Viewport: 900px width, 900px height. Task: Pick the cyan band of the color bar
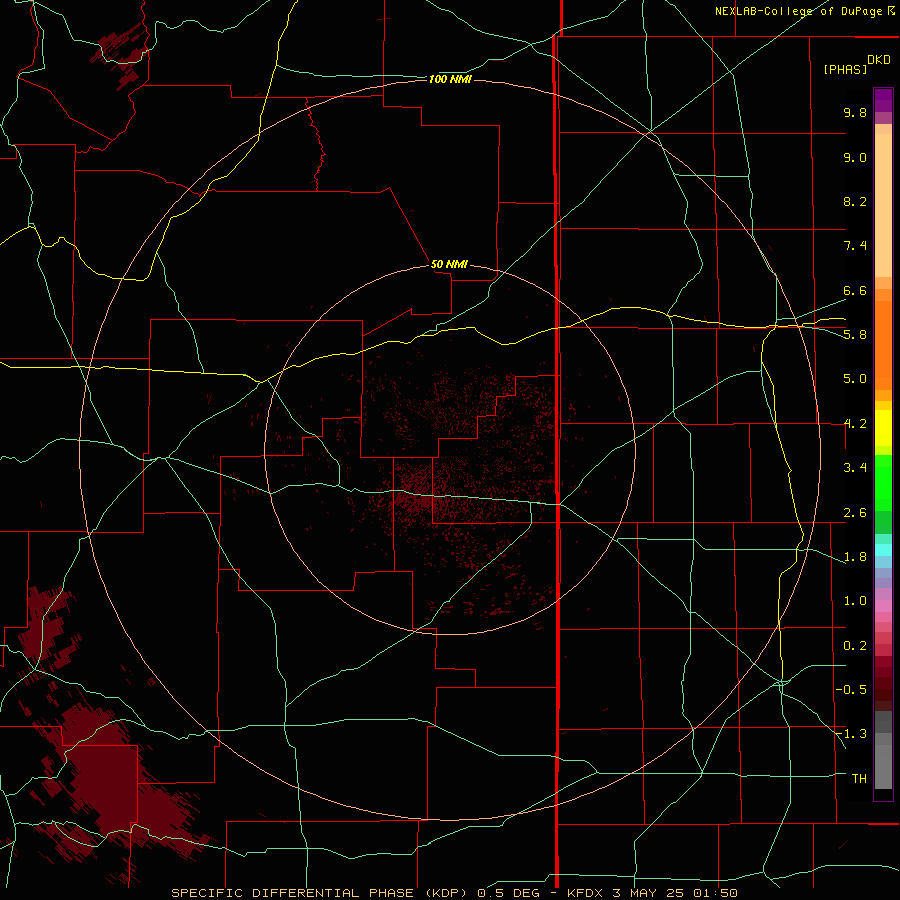[883, 550]
